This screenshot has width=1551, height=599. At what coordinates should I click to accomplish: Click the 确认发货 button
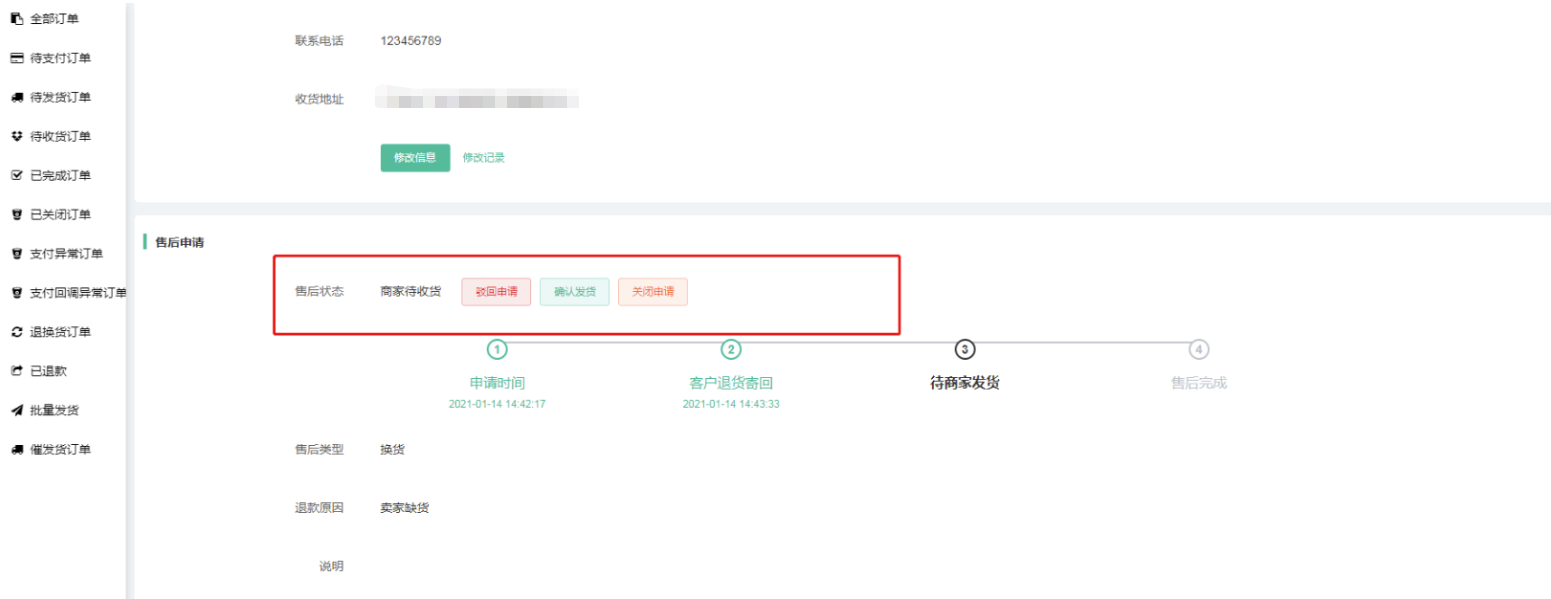tap(574, 292)
